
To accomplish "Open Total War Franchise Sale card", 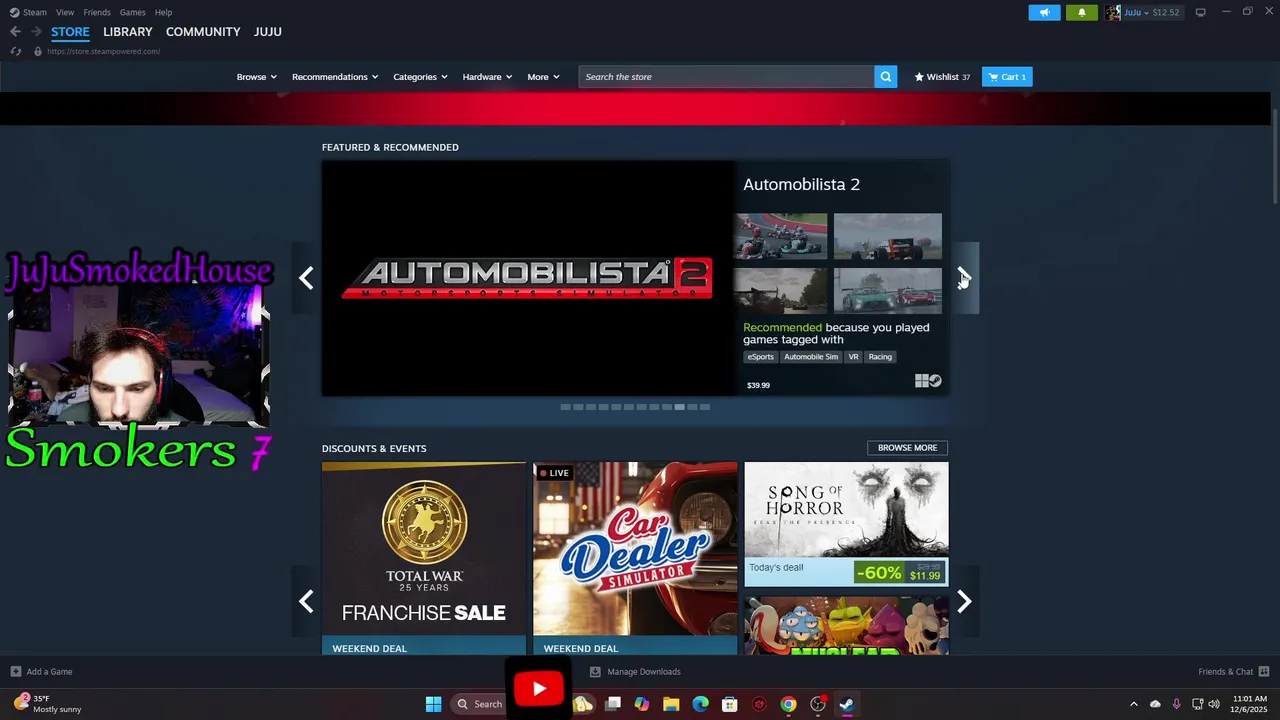I will (x=424, y=558).
